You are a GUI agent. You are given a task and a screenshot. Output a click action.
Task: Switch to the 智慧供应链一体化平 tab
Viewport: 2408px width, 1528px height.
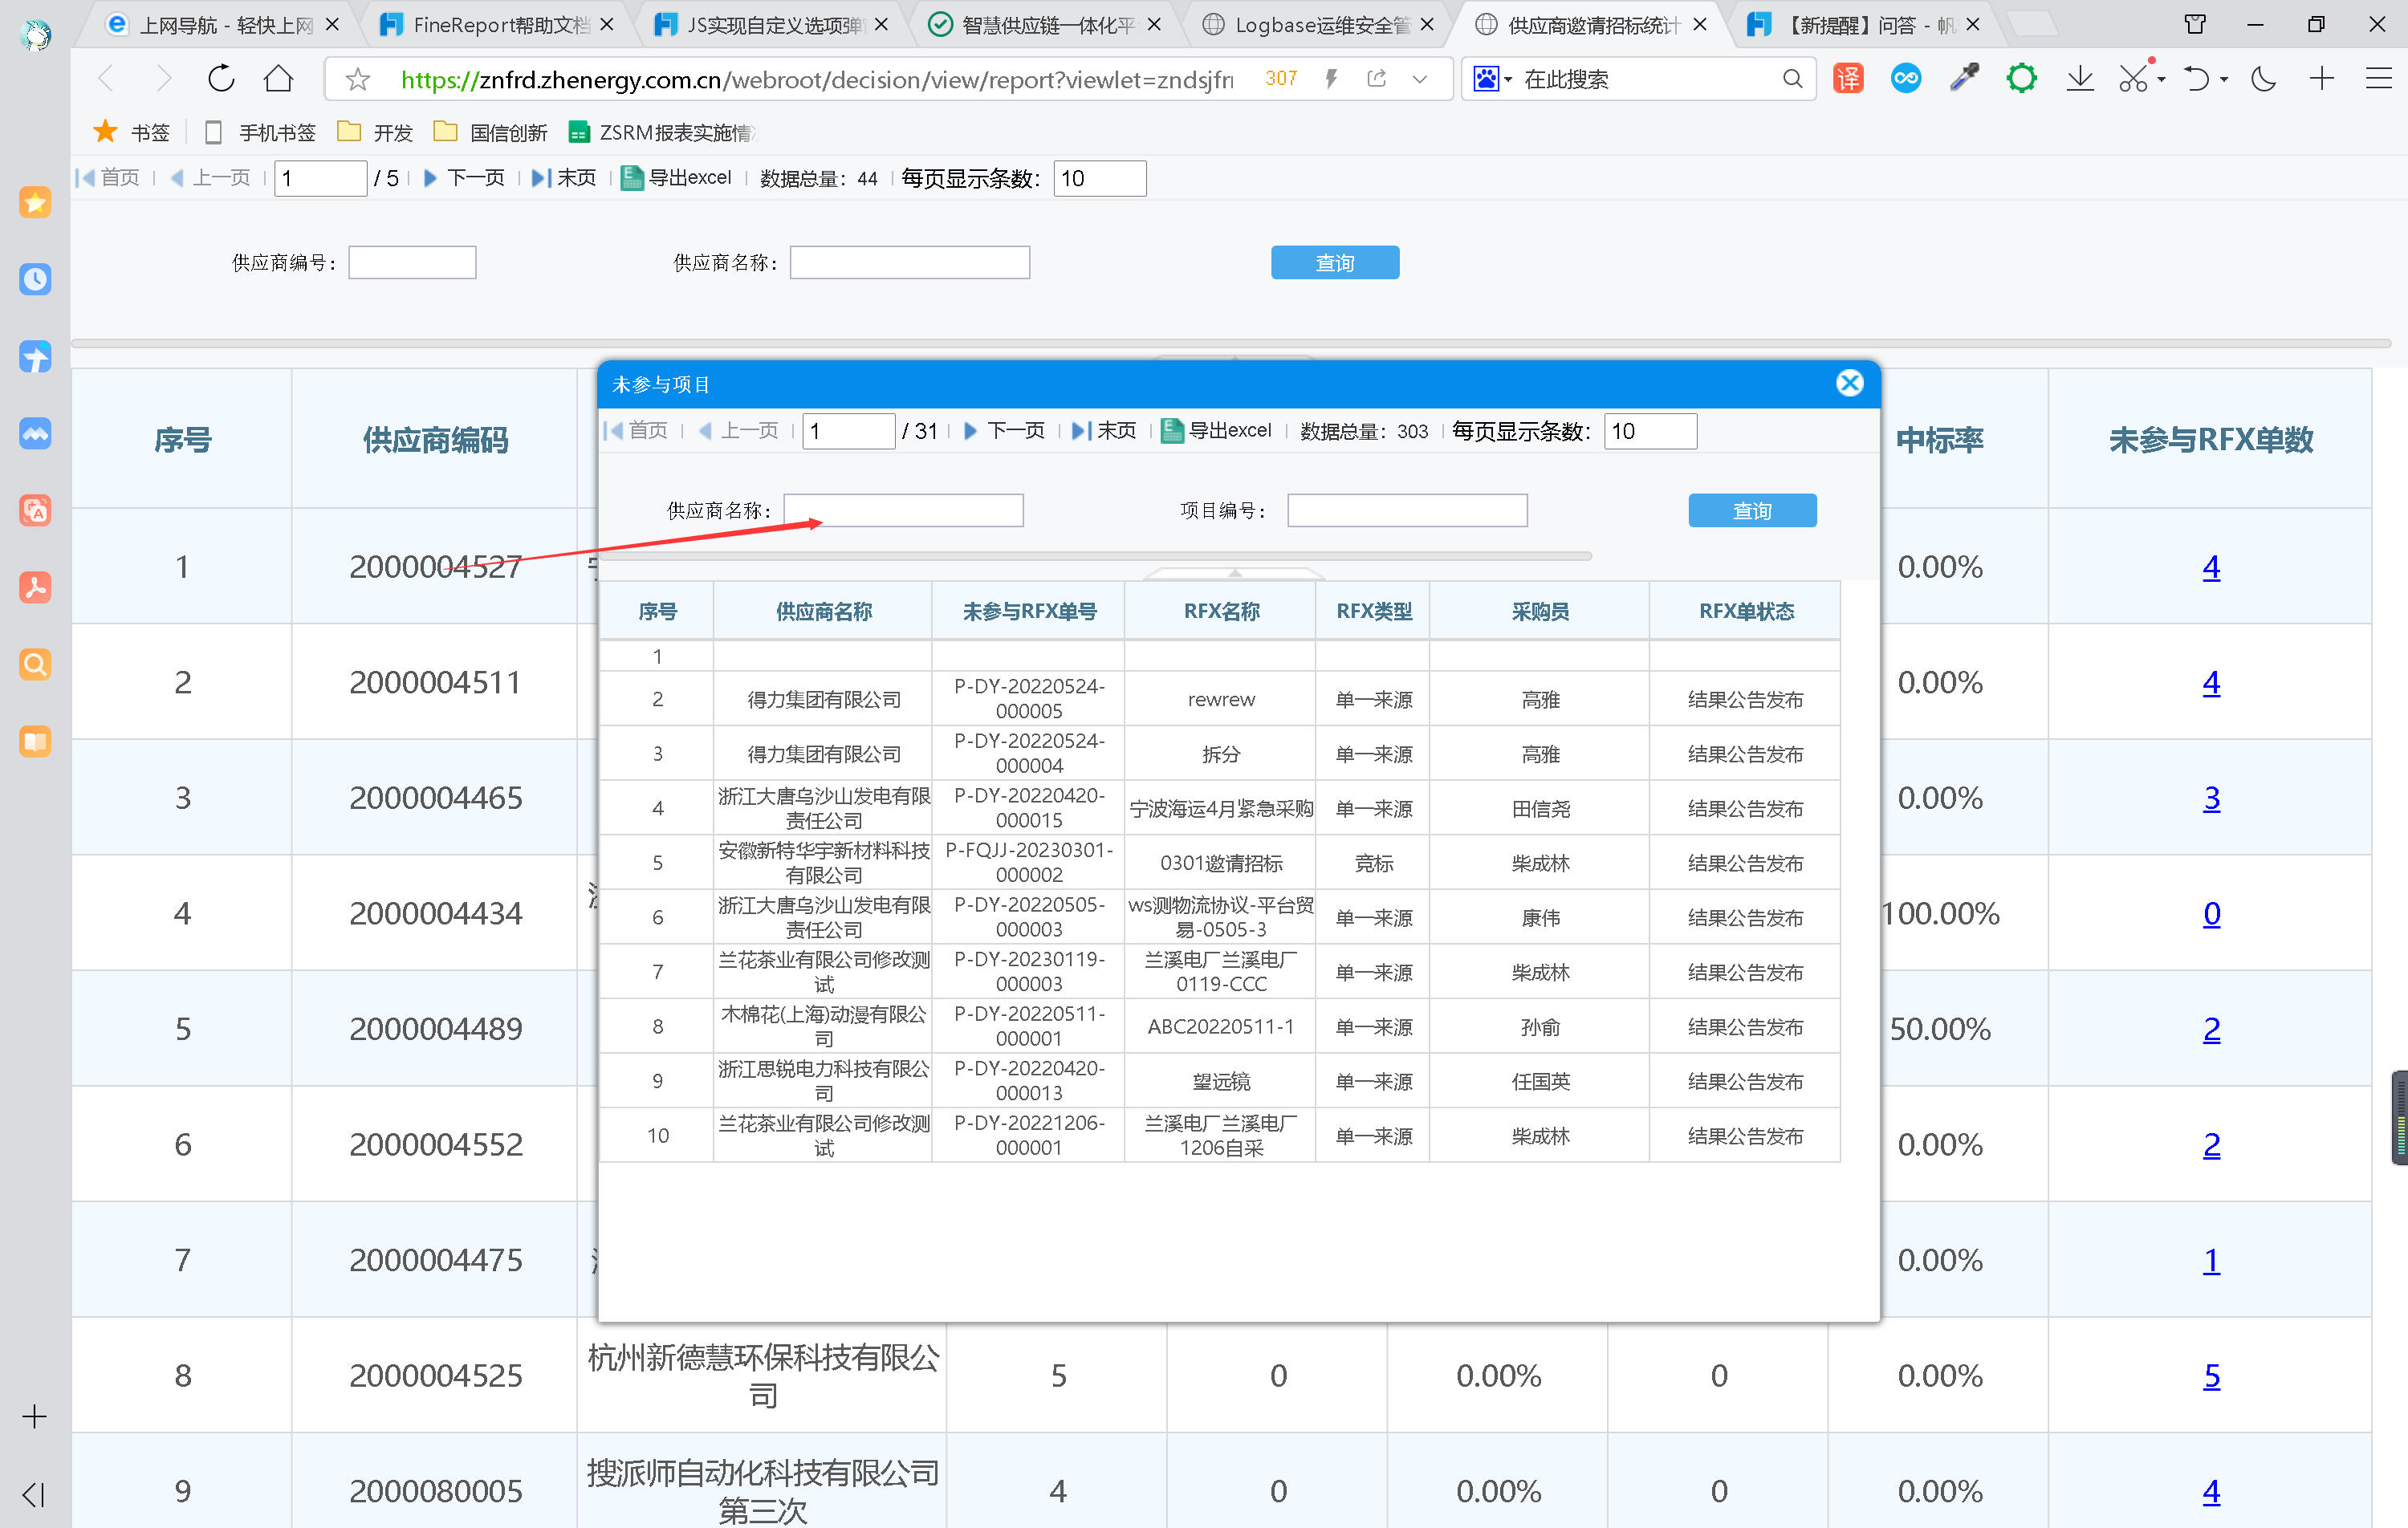click(1044, 25)
